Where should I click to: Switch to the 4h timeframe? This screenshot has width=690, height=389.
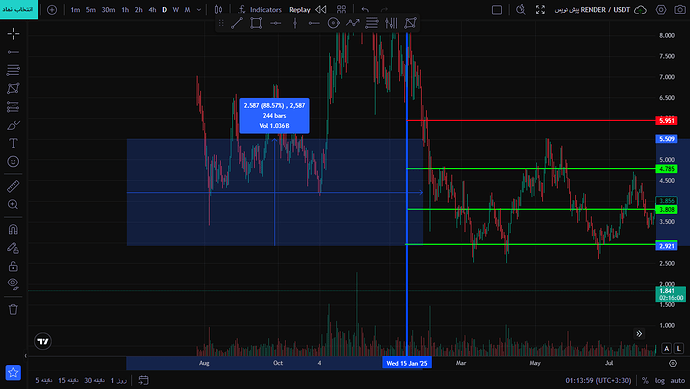tap(152, 10)
